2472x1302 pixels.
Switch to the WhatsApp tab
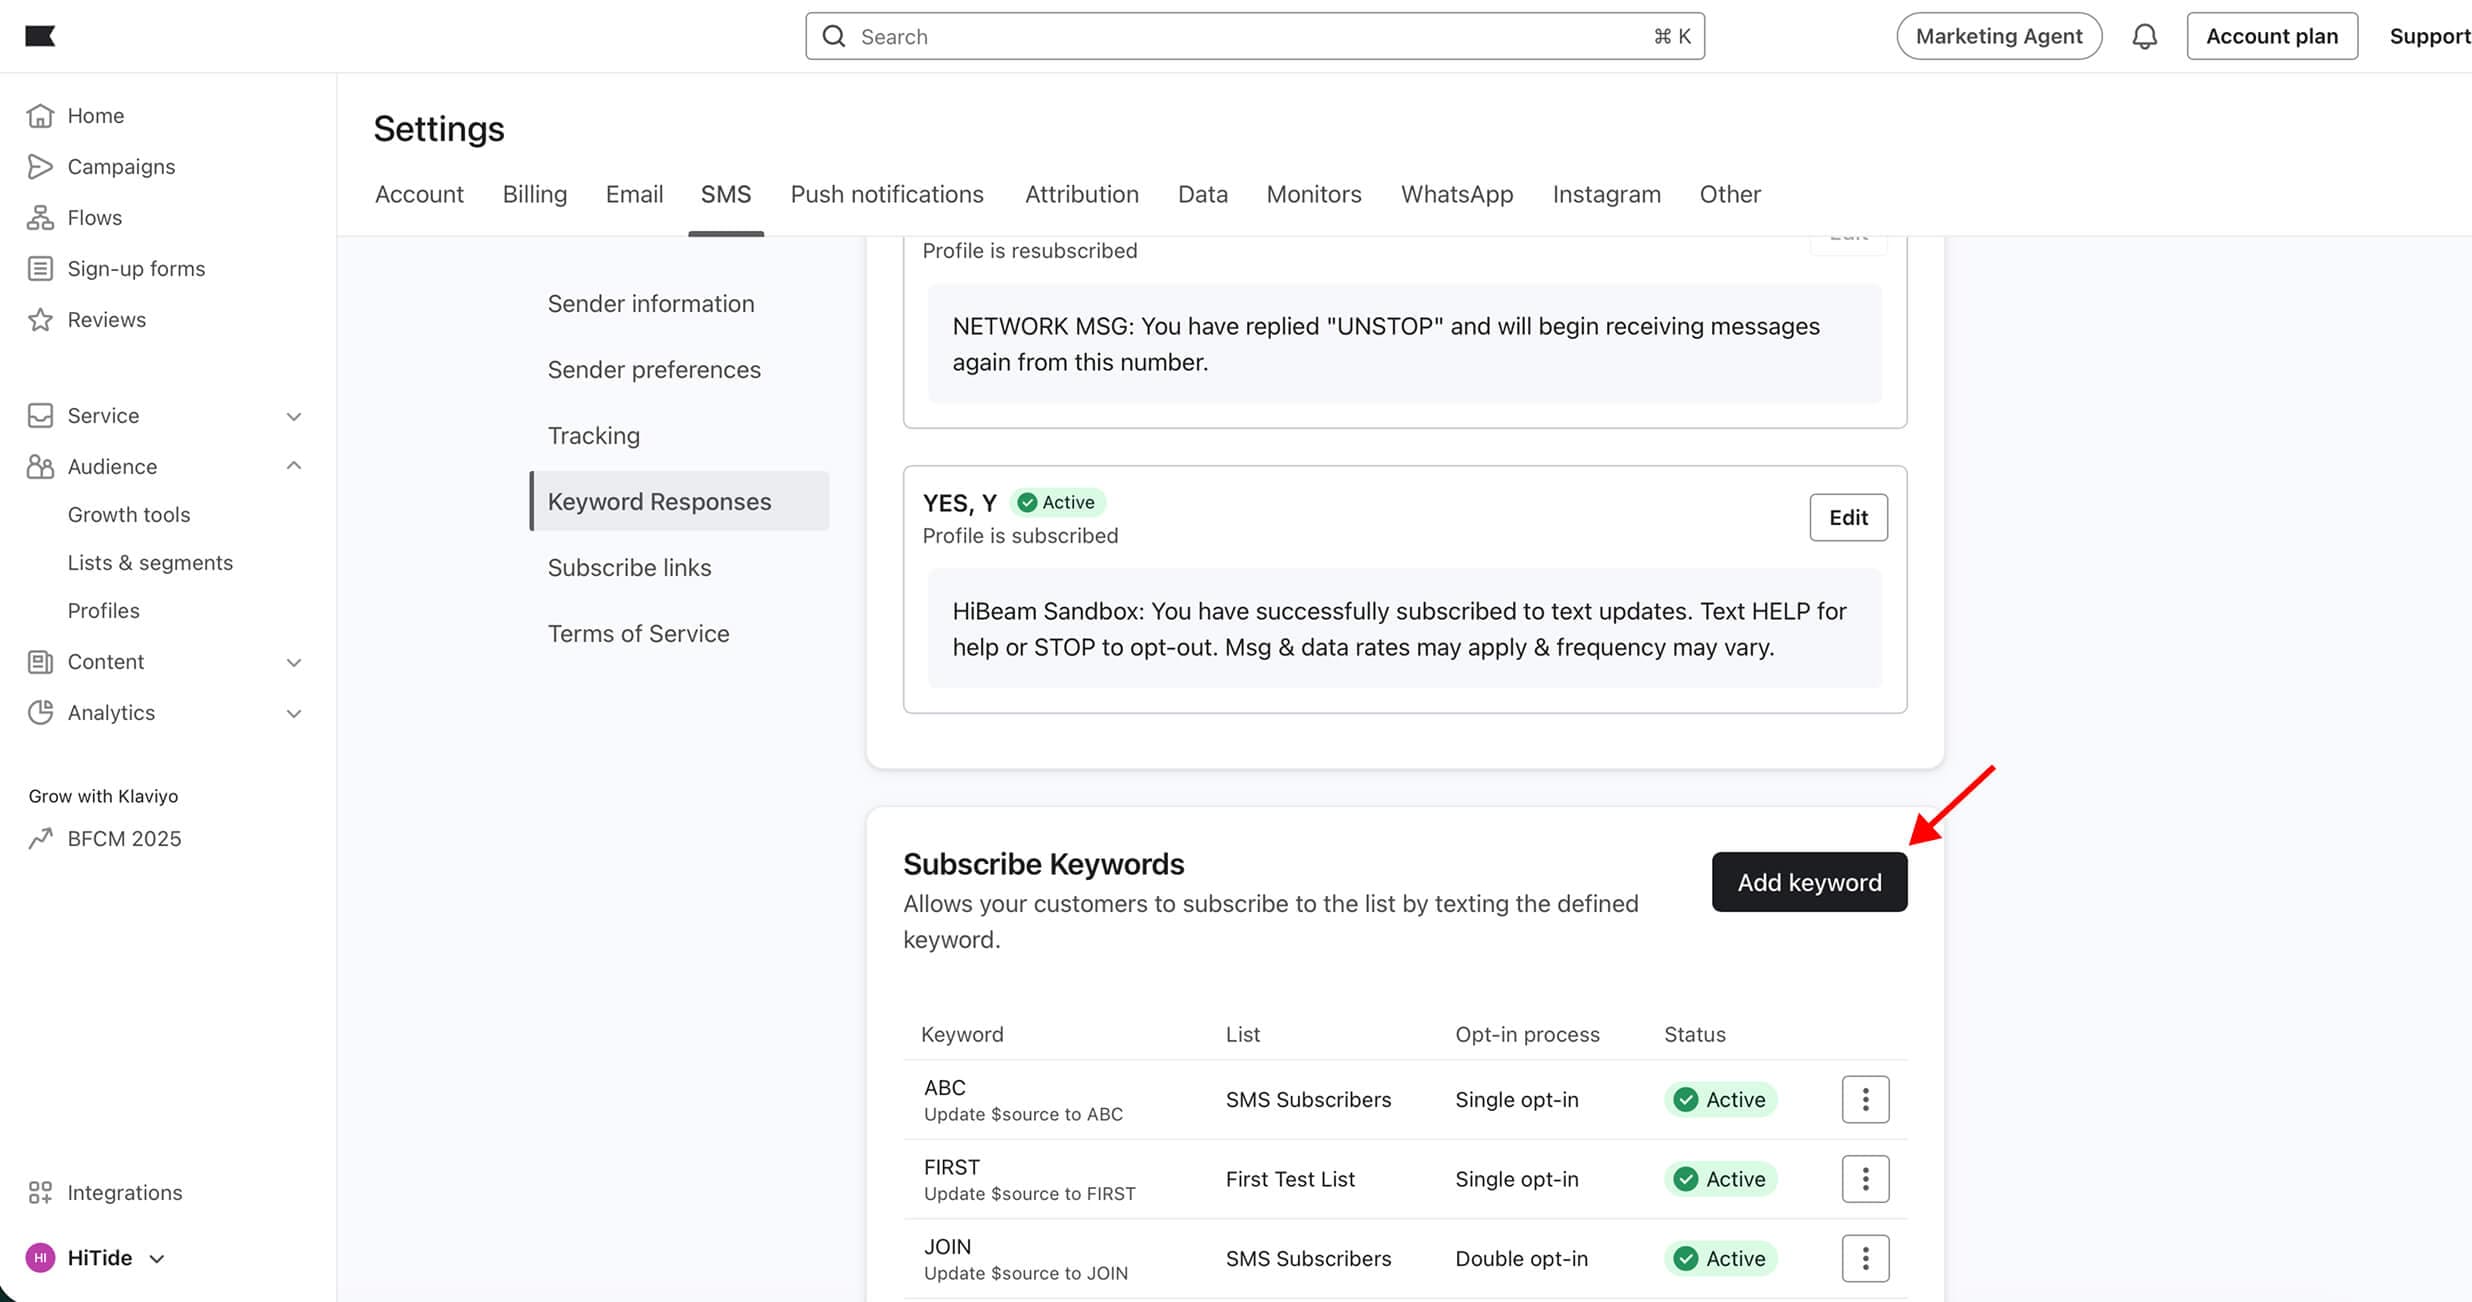tap(1456, 194)
